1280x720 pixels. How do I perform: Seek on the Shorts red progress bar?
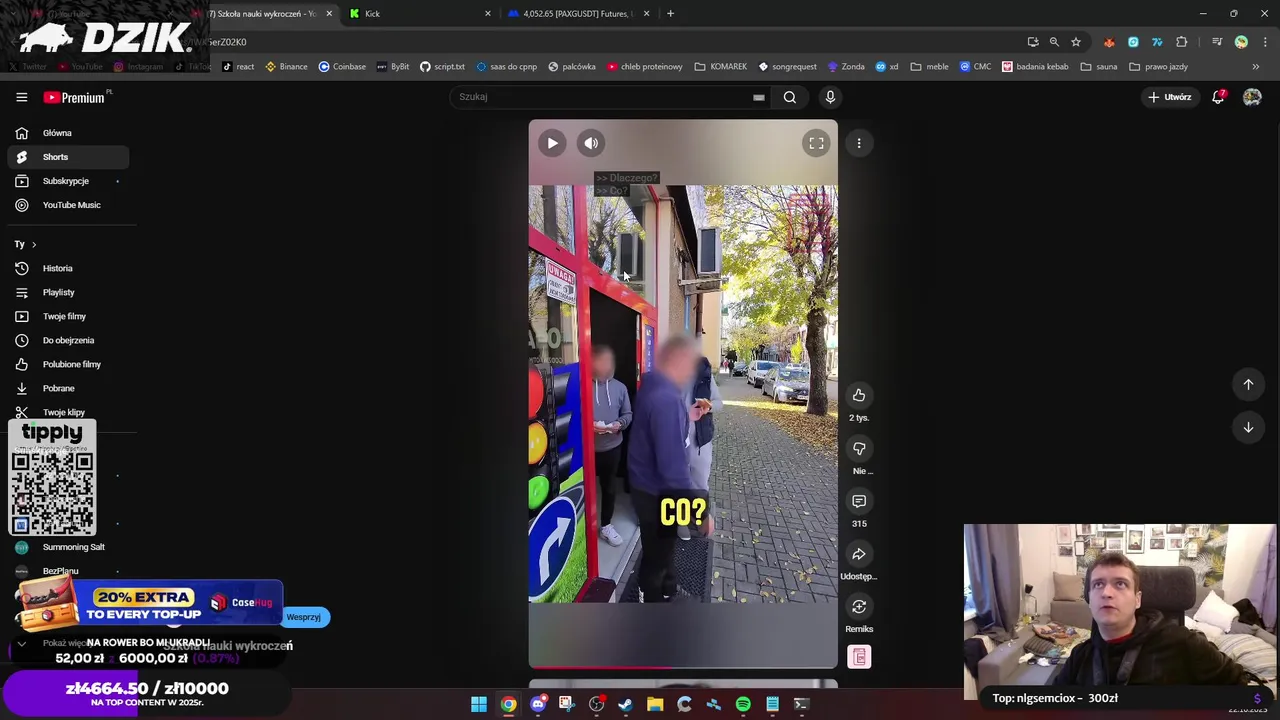[683, 666]
